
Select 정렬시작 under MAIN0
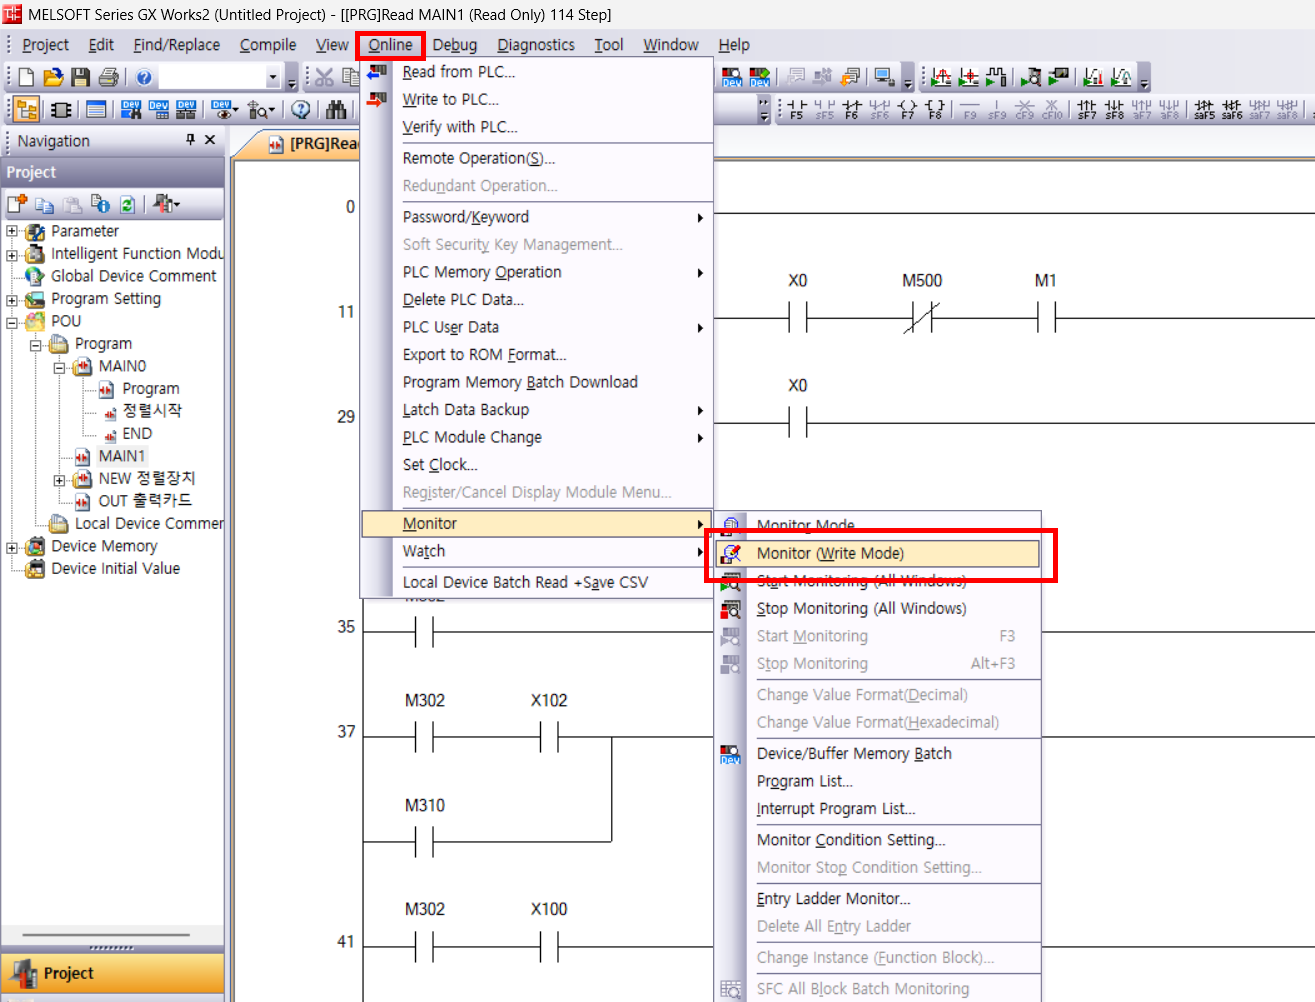[x=152, y=411]
